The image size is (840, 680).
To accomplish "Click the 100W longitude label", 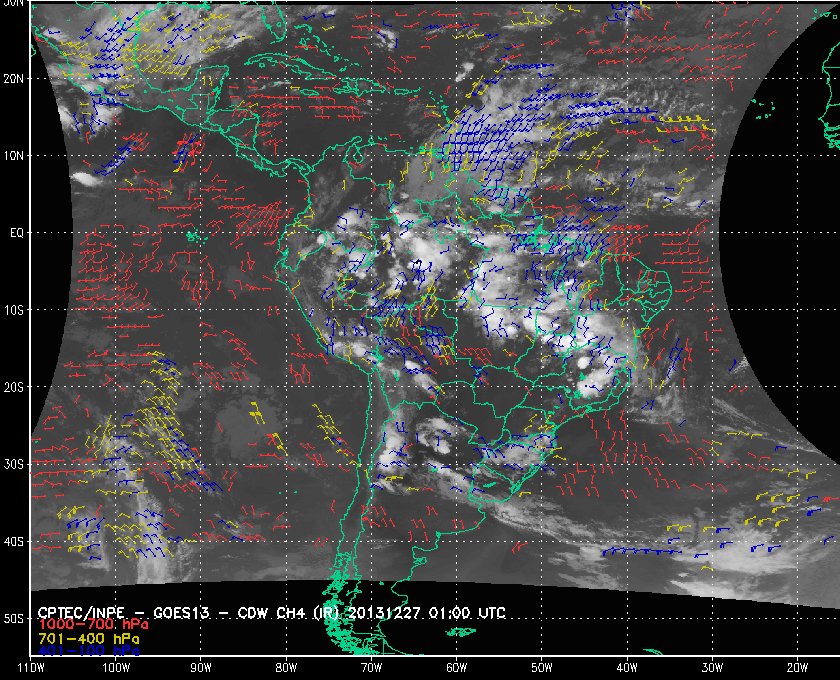I will (x=116, y=668).
